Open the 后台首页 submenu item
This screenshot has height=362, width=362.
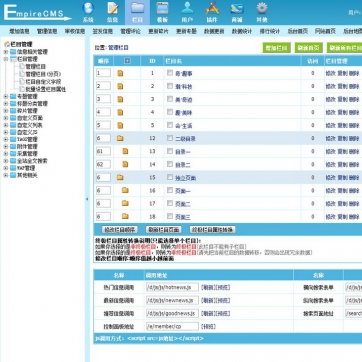[297, 31]
